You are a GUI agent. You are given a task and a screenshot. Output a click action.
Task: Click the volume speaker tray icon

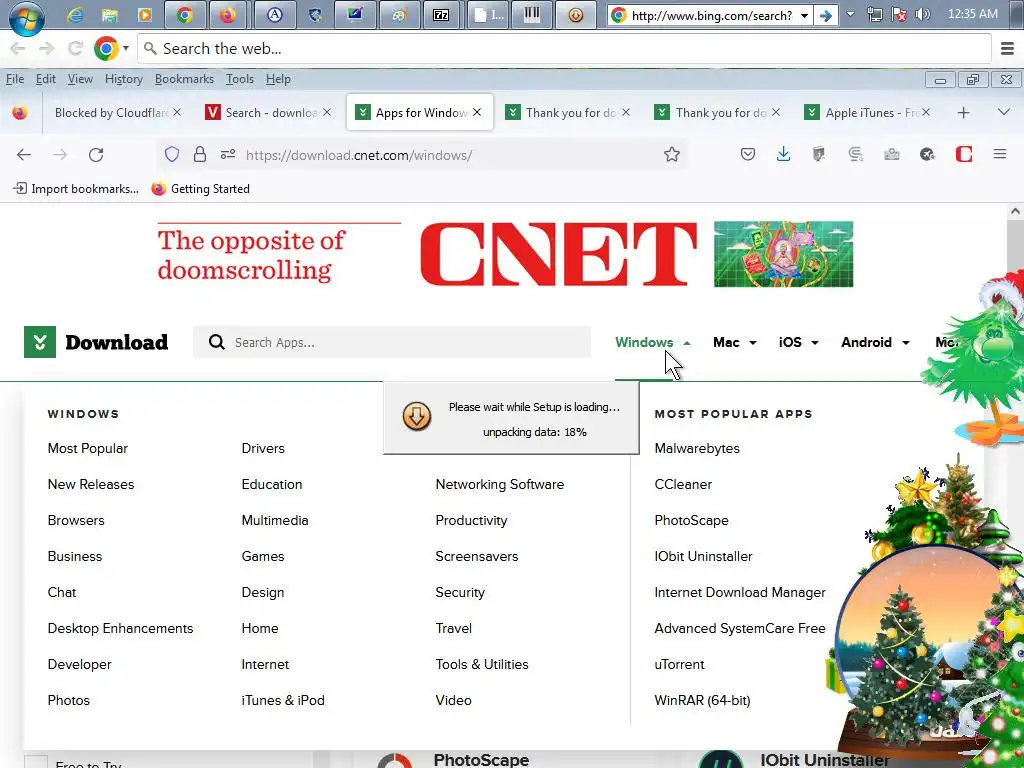pos(922,14)
